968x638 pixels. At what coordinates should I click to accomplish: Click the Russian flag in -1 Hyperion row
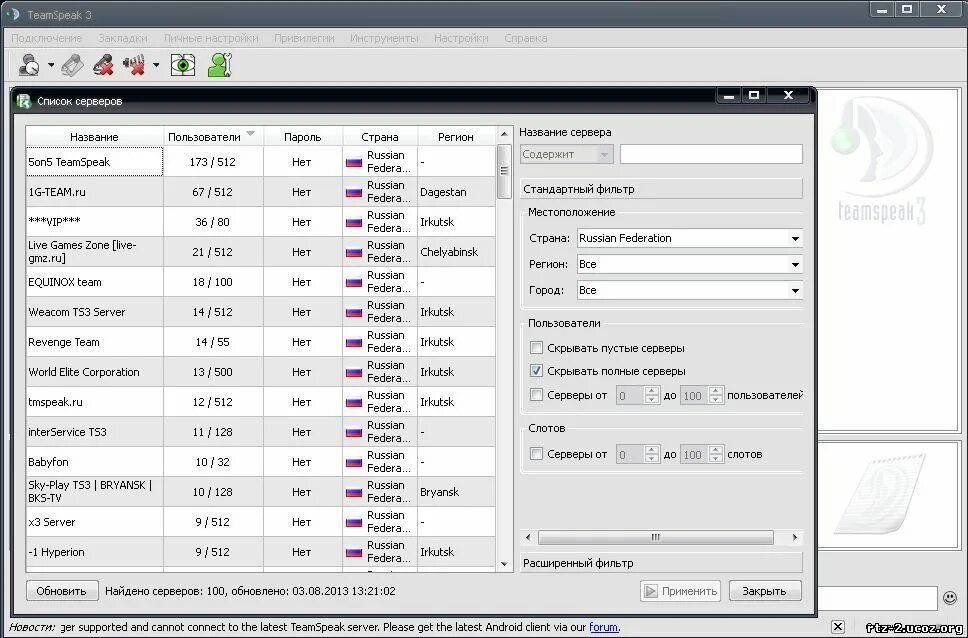(354, 552)
